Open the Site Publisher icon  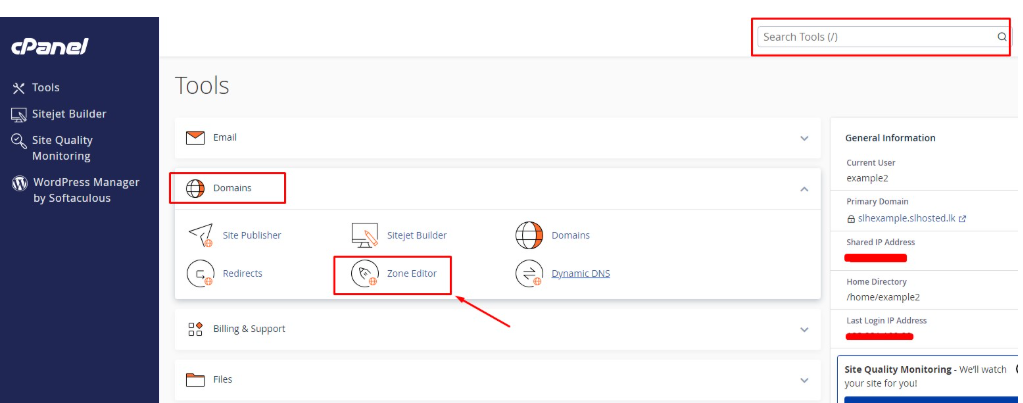pyautogui.click(x=201, y=235)
